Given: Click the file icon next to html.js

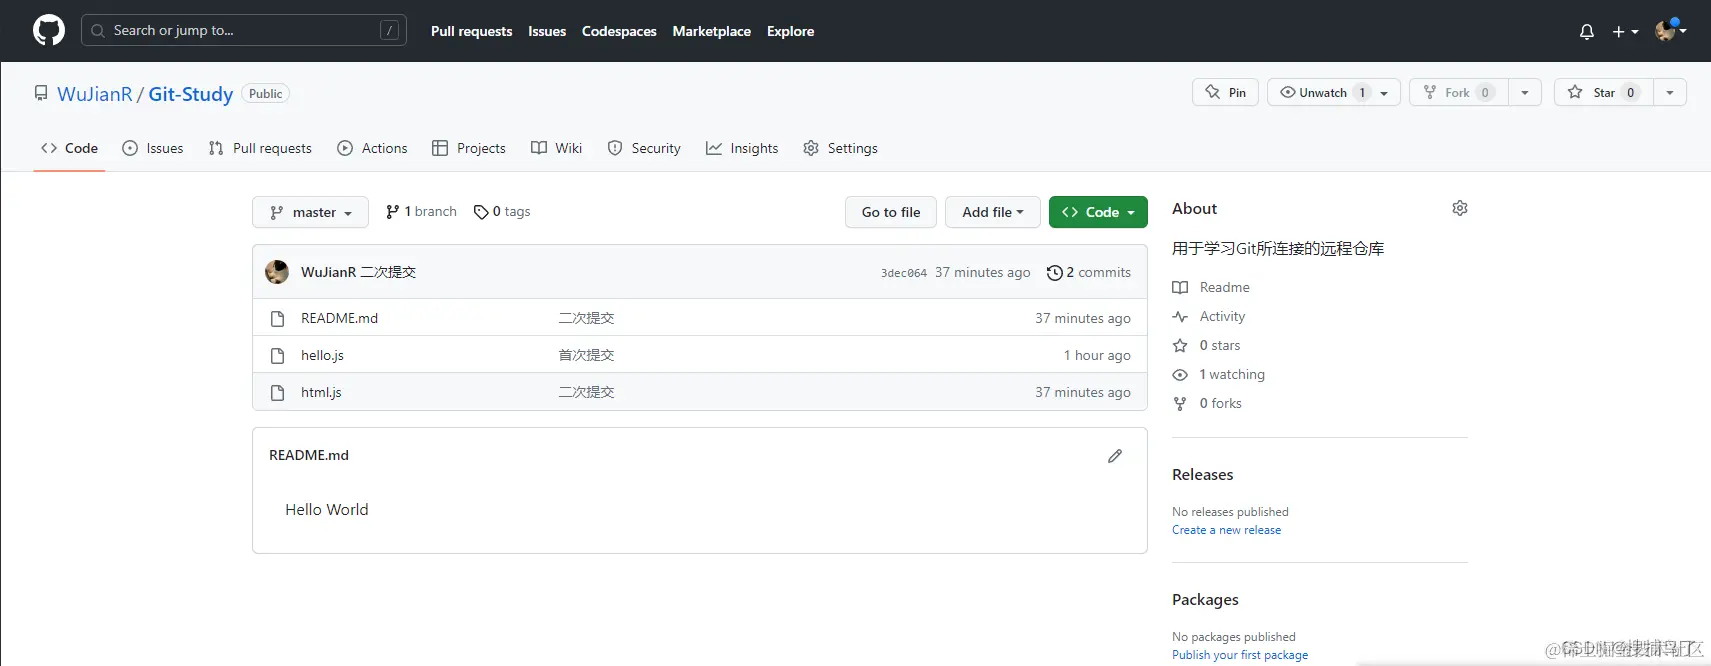Looking at the screenshot, I should pyautogui.click(x=278, y=392).
